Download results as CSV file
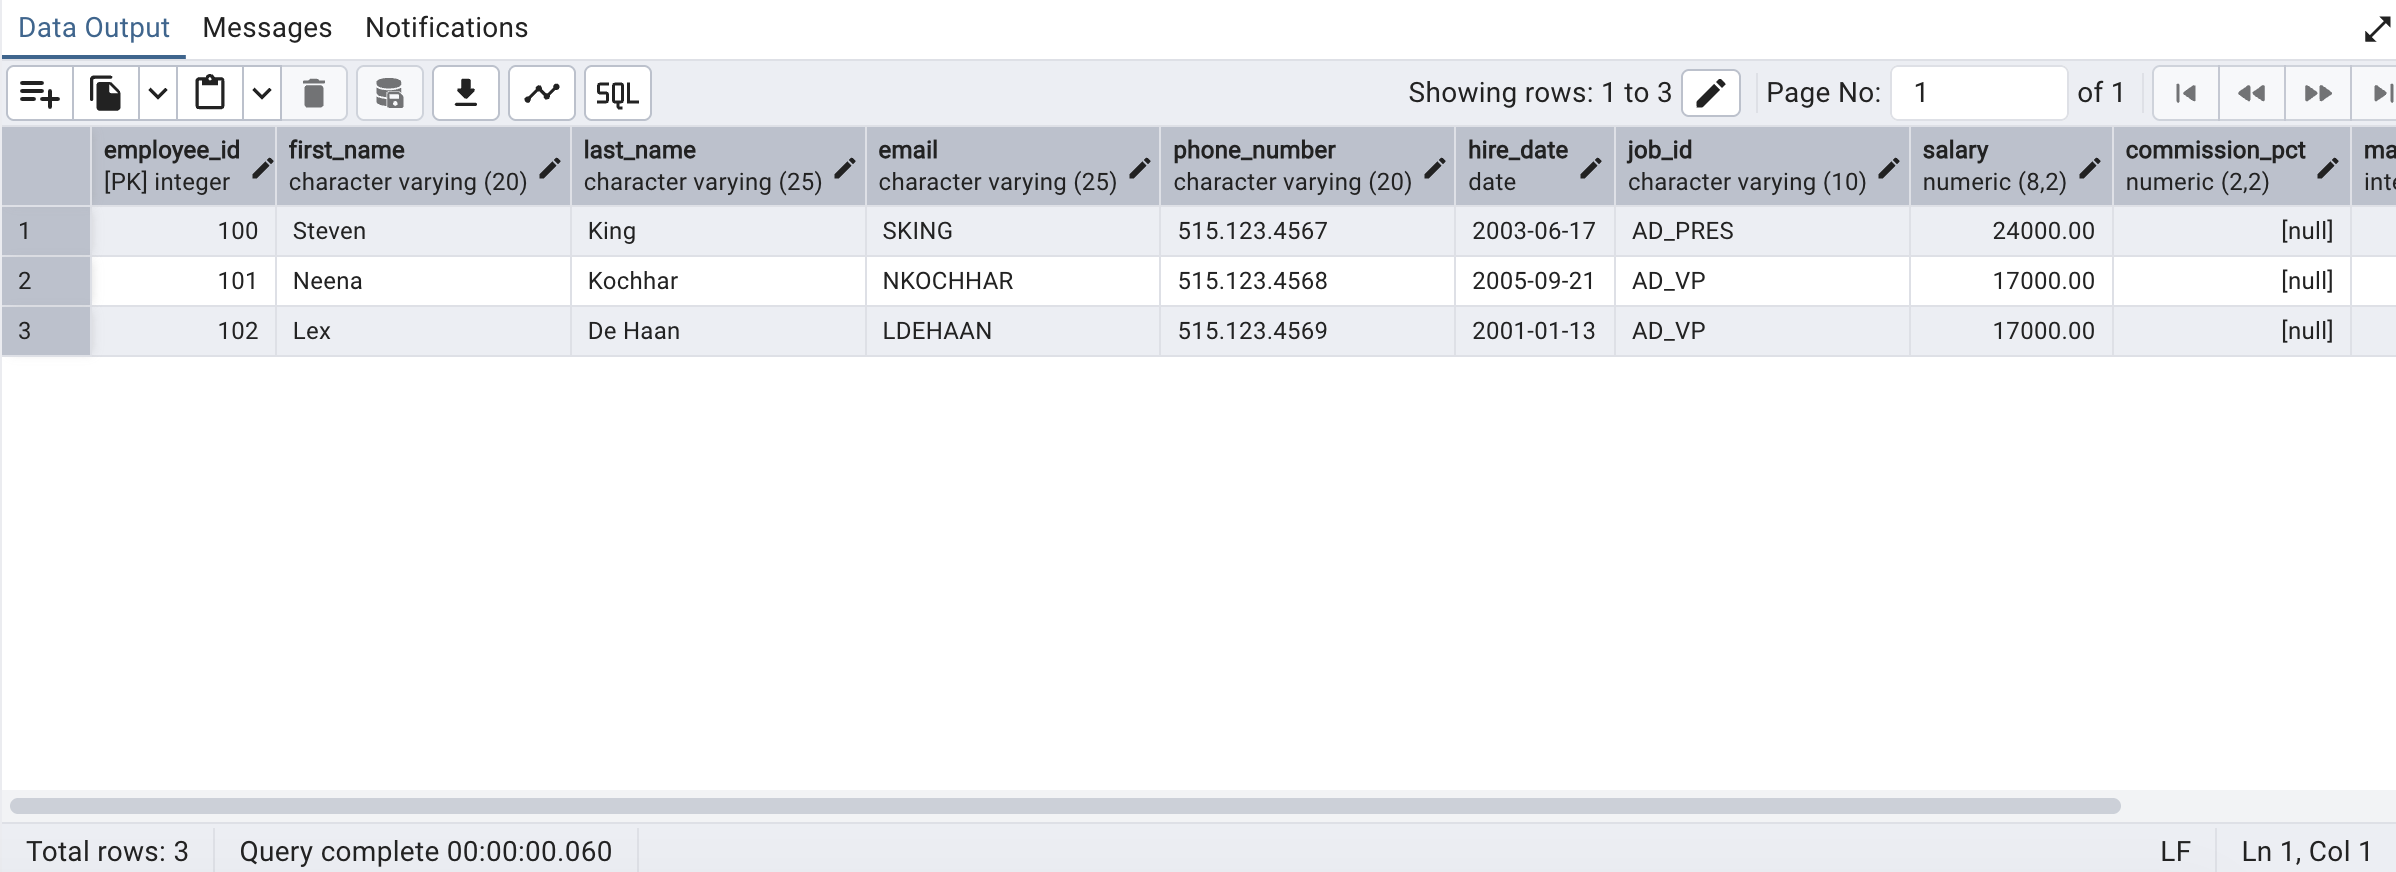2396x872 pixels. coord(465,93)
